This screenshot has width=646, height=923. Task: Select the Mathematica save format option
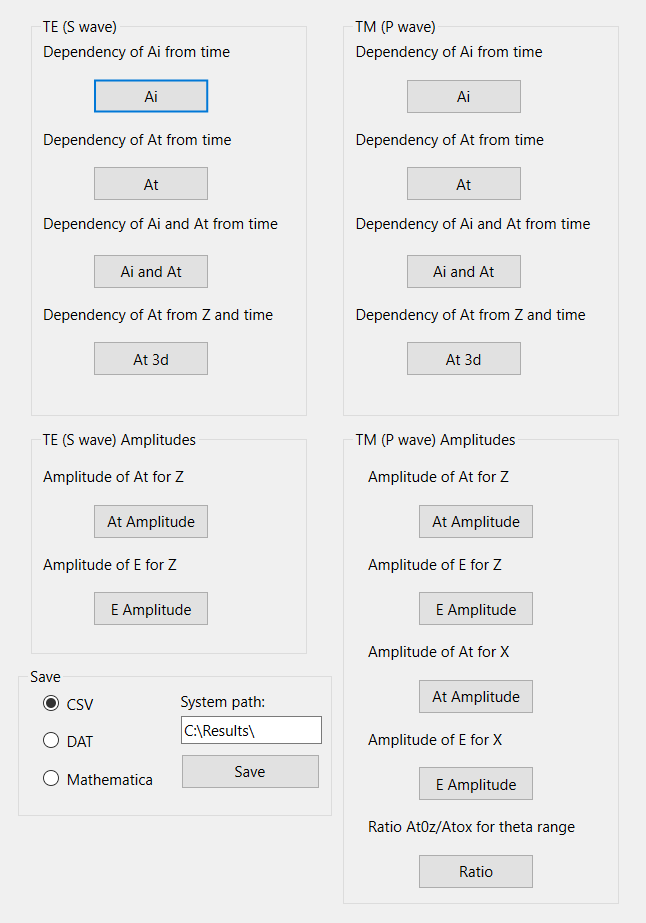pyautogui.click(x=98, y=779)
